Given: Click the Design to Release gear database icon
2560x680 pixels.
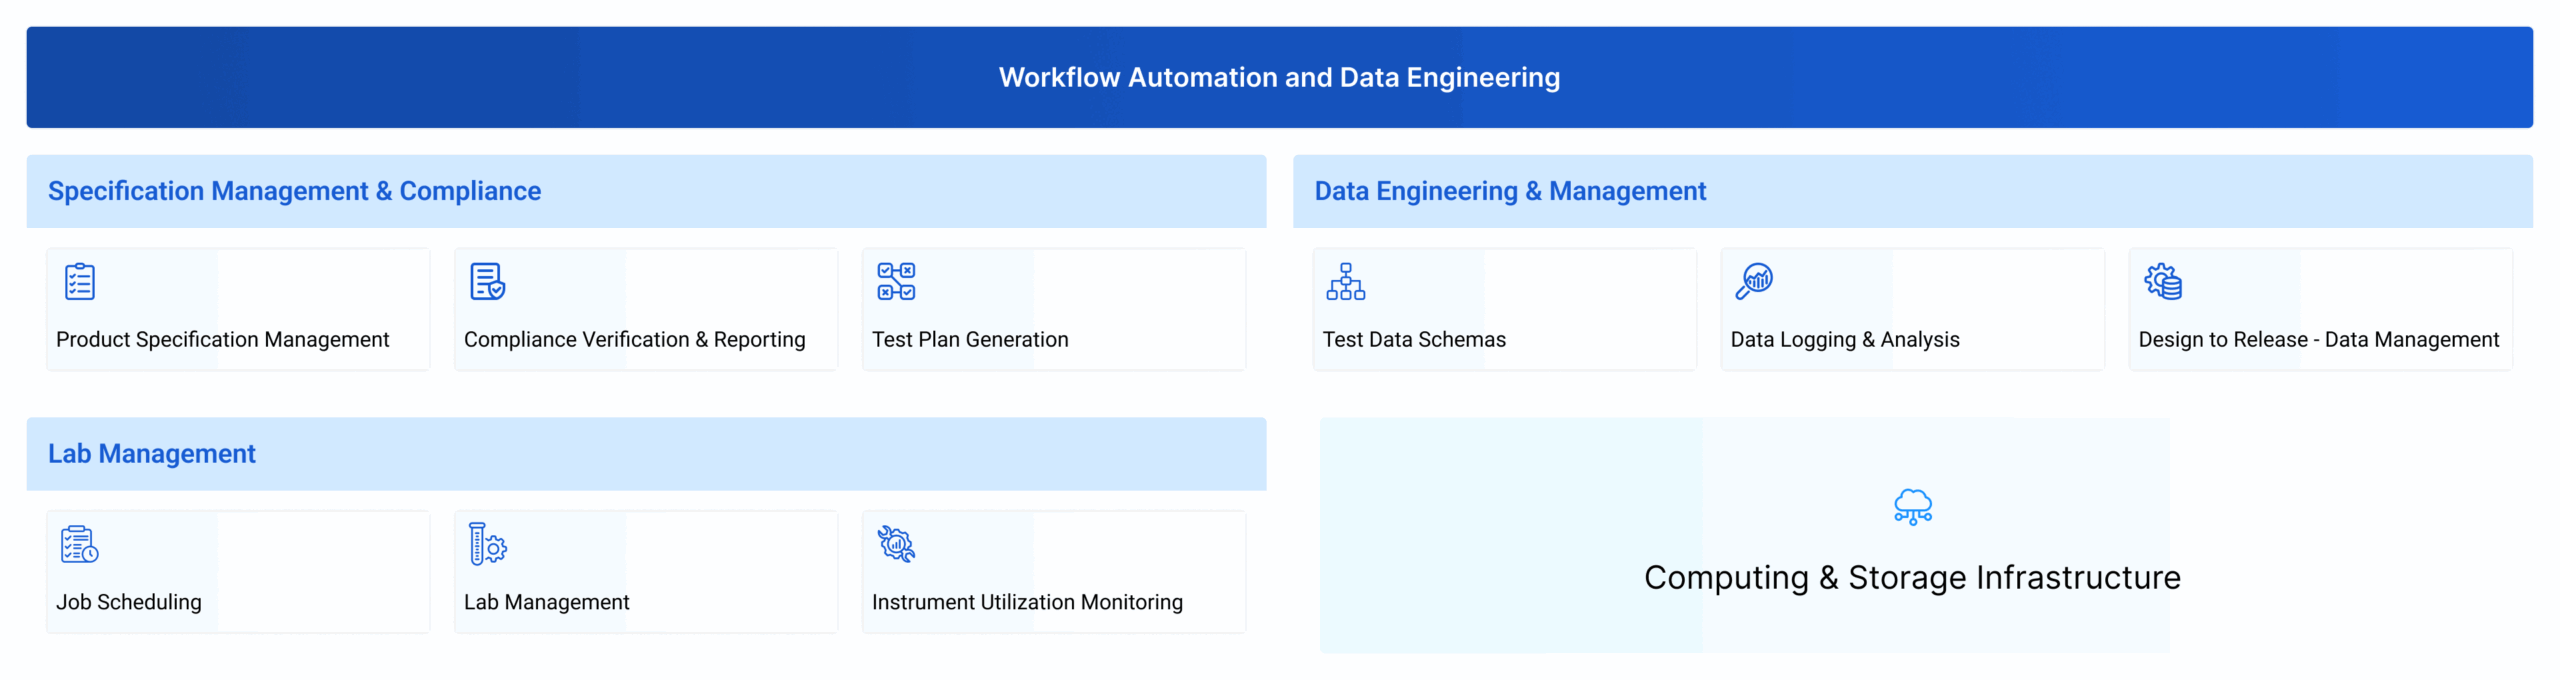Looking at the screenshot, I should pyautogui.click(x=2162, y=282).
